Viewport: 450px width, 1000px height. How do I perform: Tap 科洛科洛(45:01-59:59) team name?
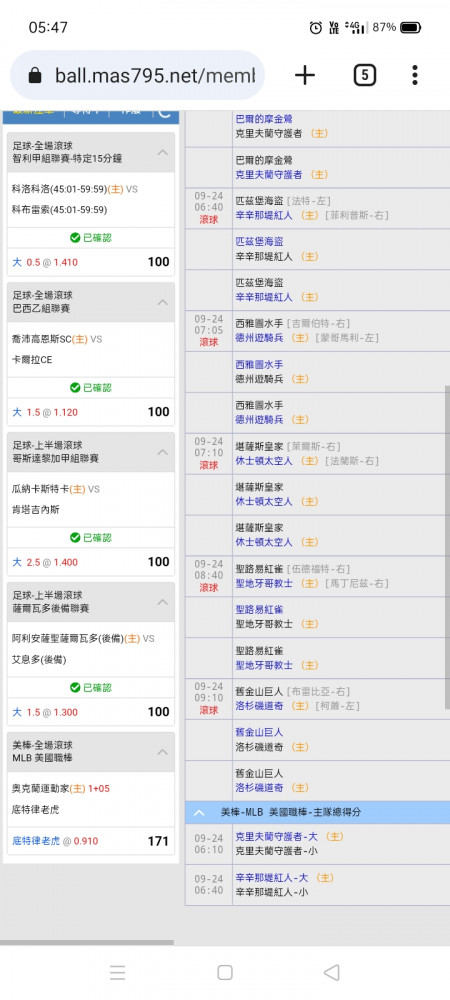point(59,189)
